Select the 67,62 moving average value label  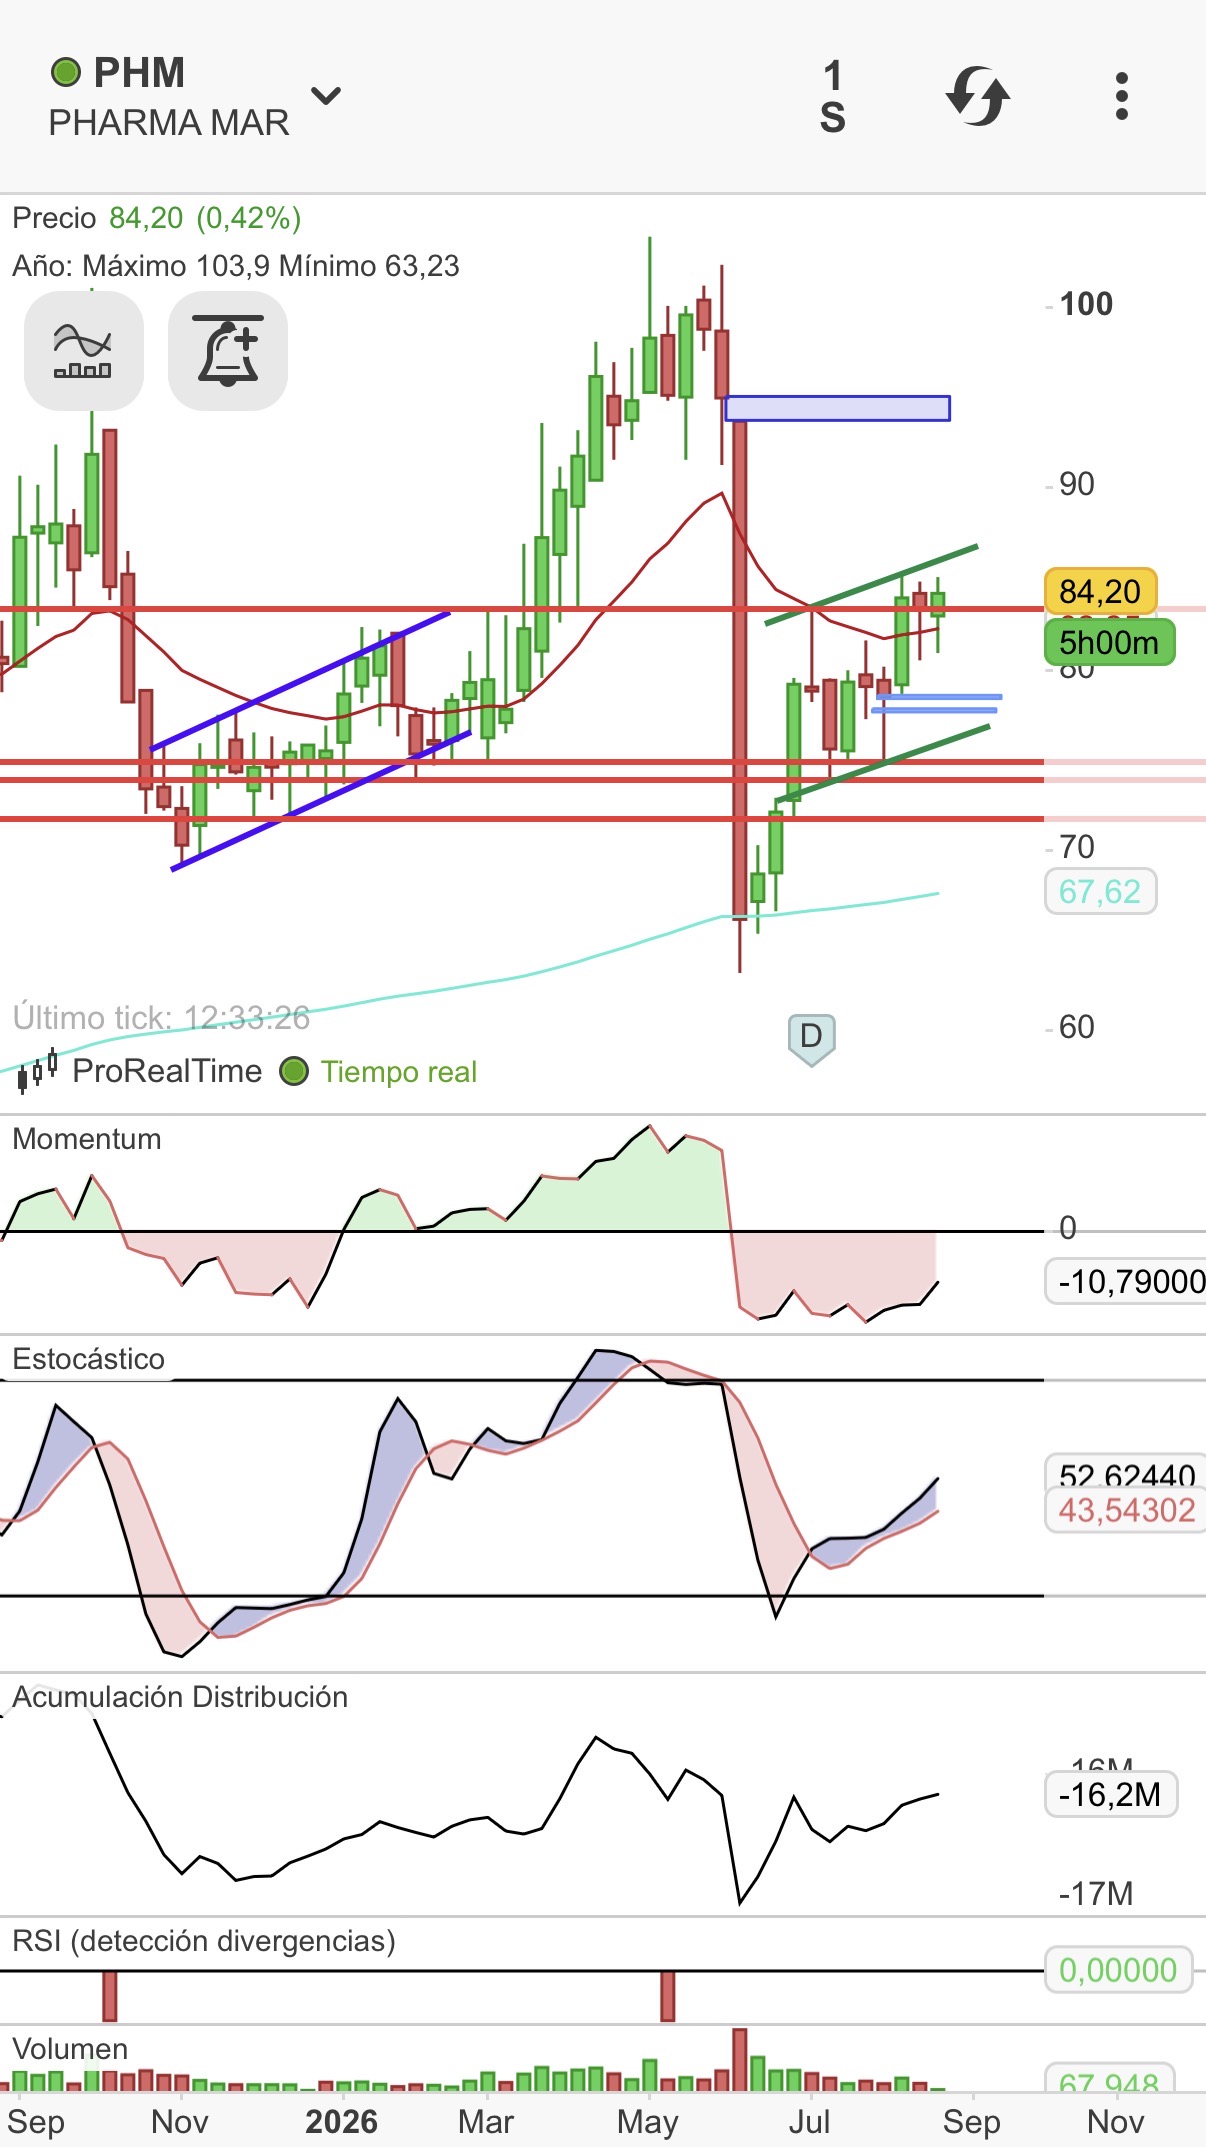coord(1100,891)
